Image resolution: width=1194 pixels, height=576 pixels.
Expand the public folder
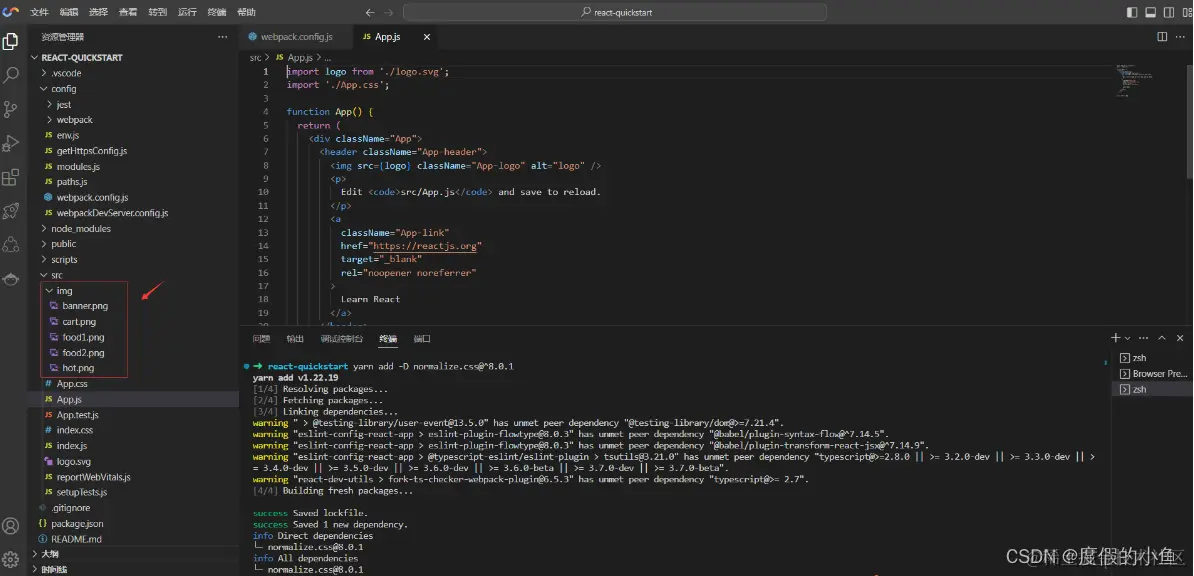click(134, 244)
